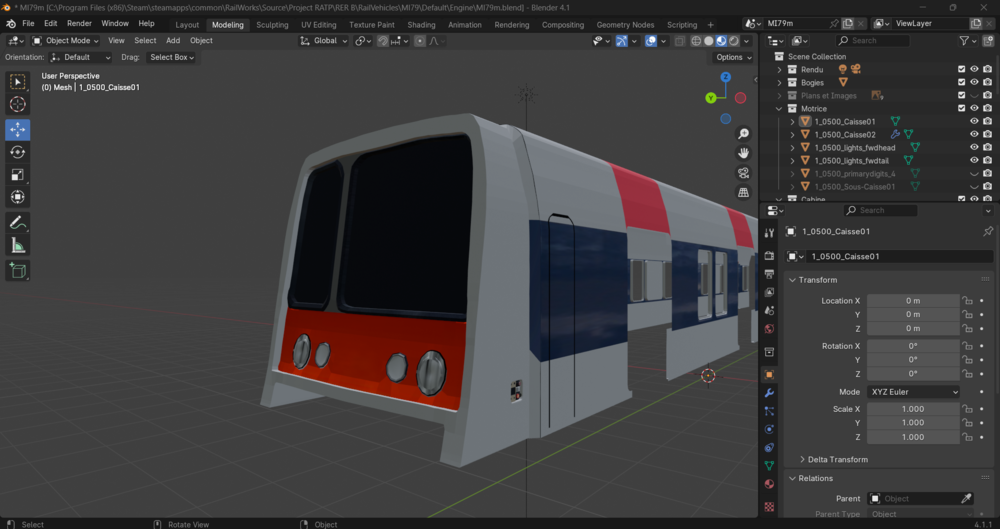Click the Location X value field
The image size is (1000, 529).
[x=913, y=301]
